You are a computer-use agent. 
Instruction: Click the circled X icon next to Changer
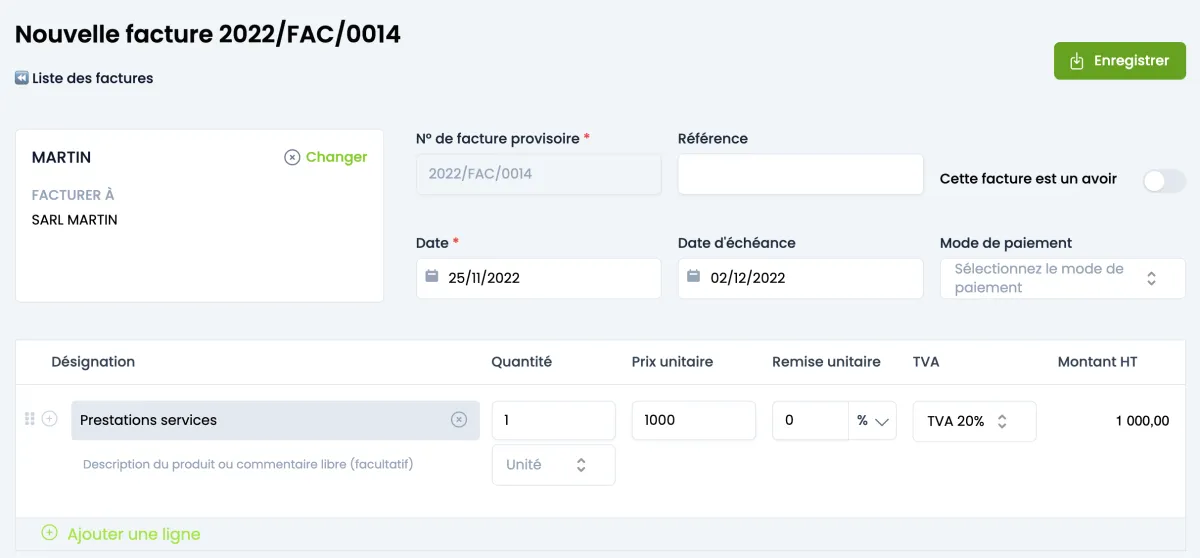(x=292, y=157)
